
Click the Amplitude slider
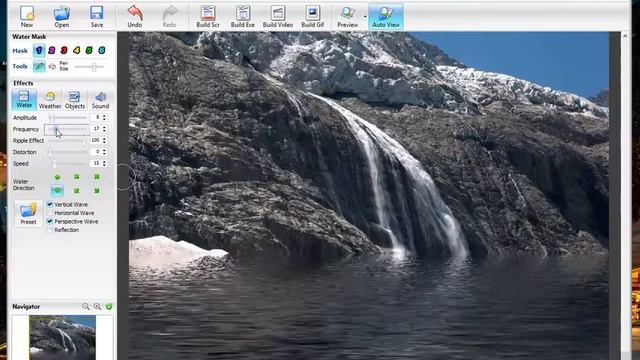click(x=67, y=118)
